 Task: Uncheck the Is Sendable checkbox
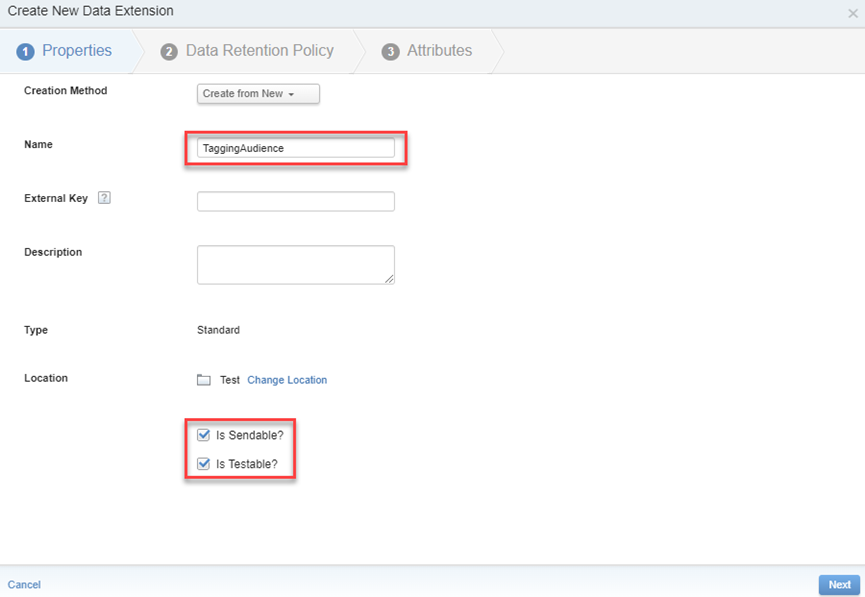coord(204,435)
